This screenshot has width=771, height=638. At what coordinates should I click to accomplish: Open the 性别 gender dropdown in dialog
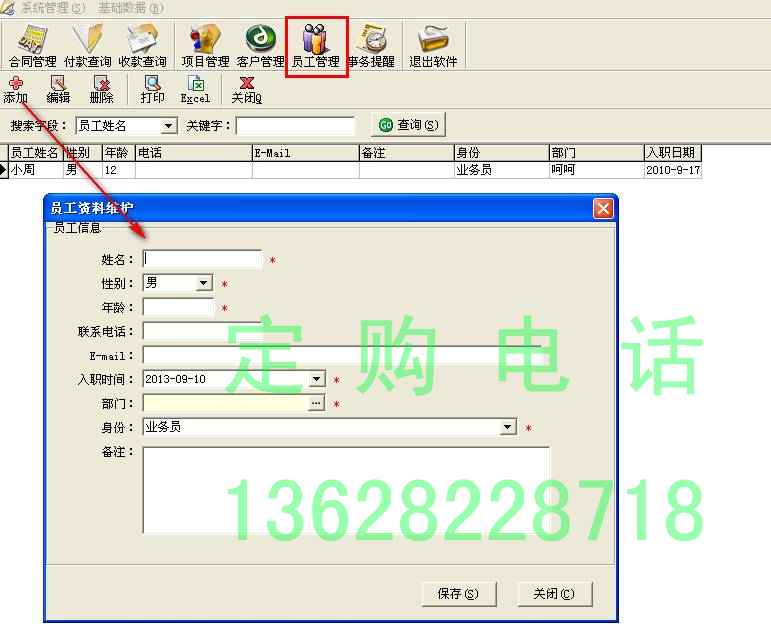(x=204, y=284)
